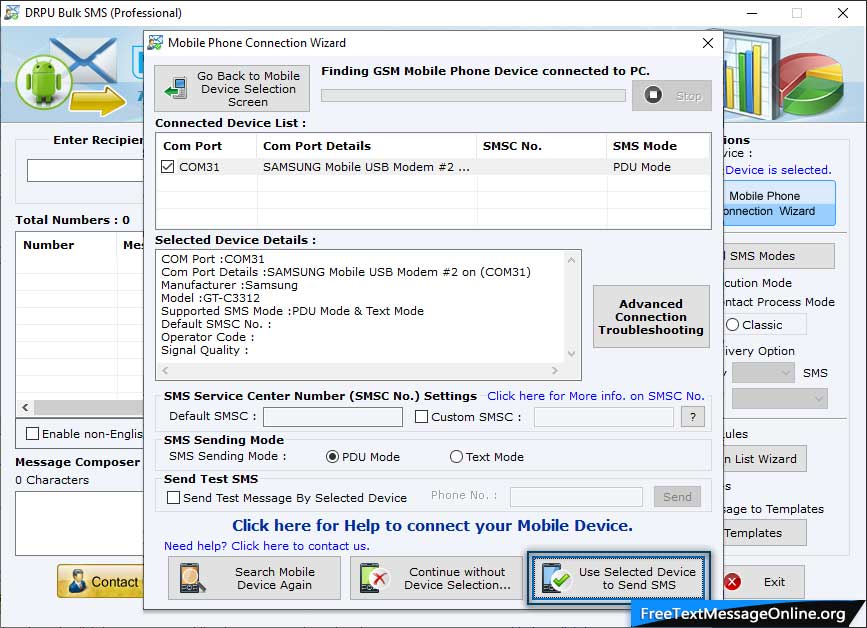Open Click here for Help to connect your Mobile Device

[432, 525]
